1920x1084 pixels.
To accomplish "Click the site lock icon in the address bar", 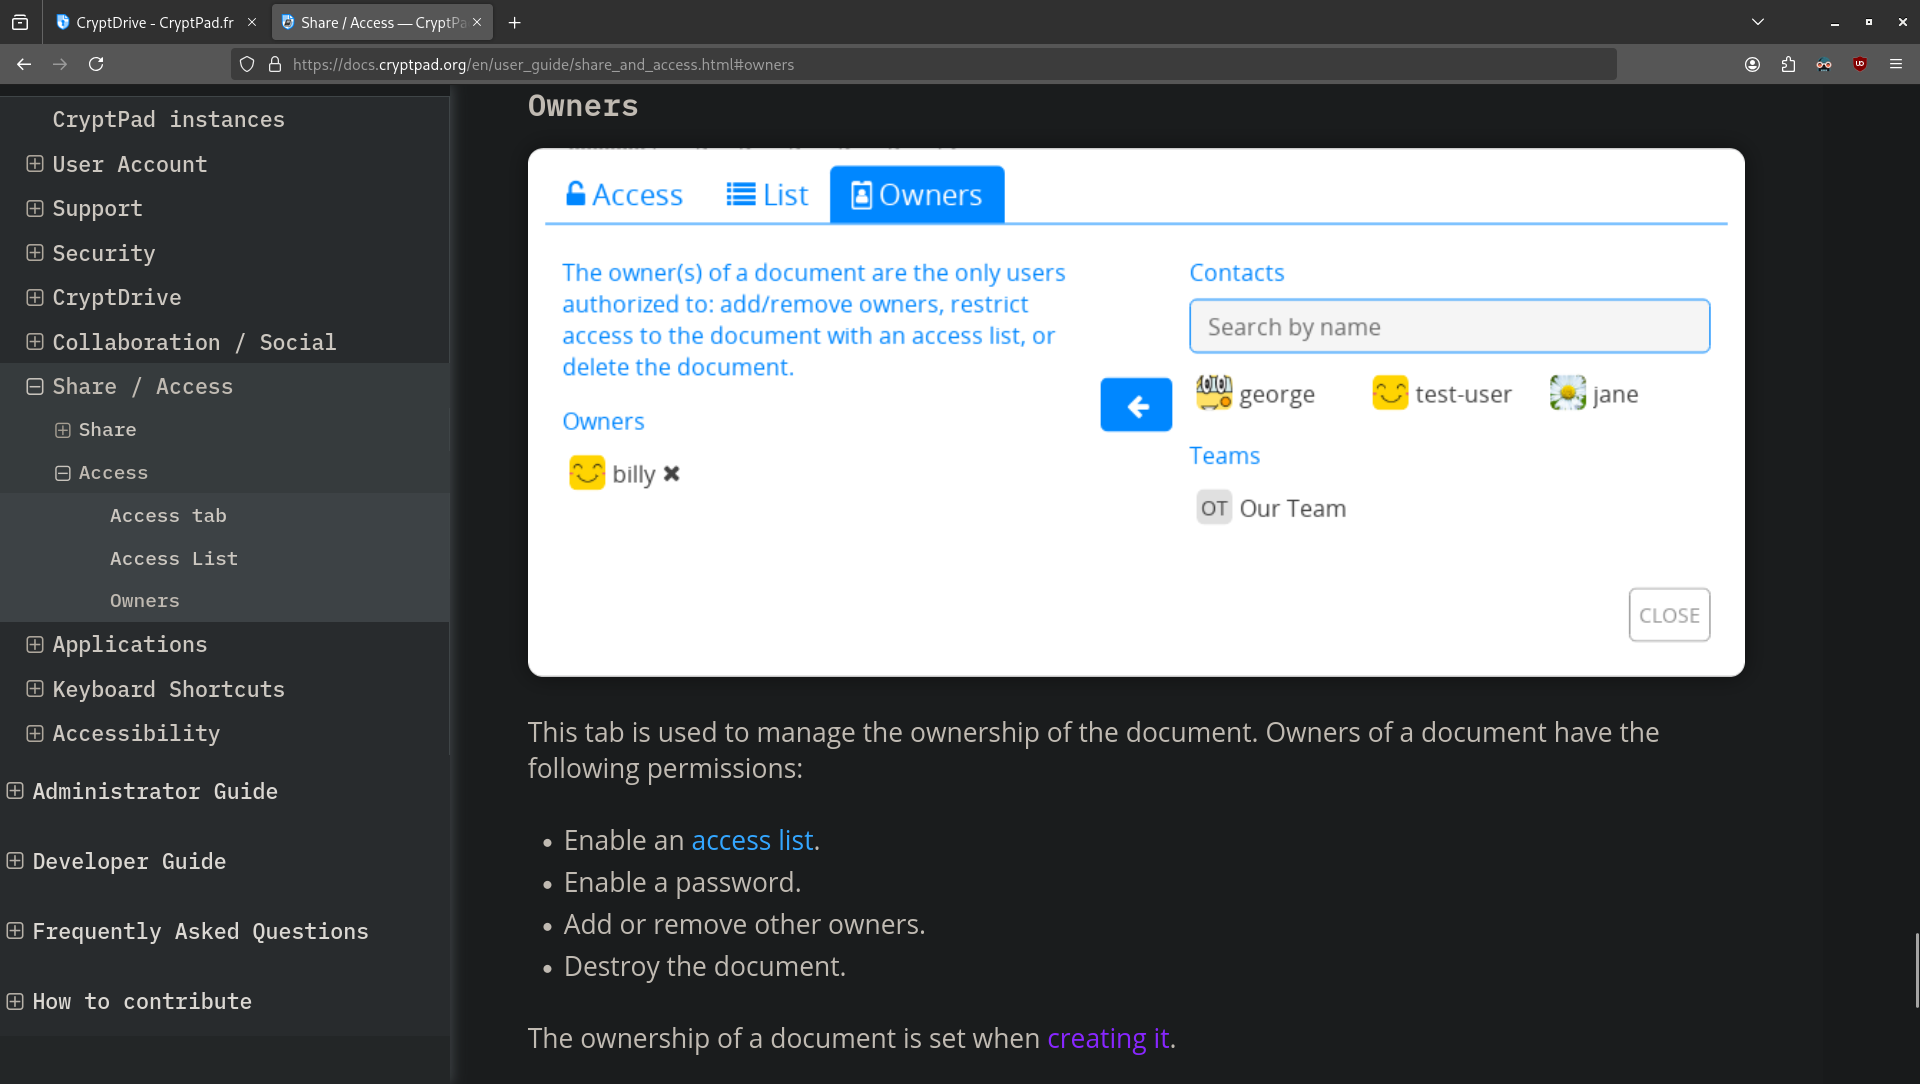I will tap(275, 64).
